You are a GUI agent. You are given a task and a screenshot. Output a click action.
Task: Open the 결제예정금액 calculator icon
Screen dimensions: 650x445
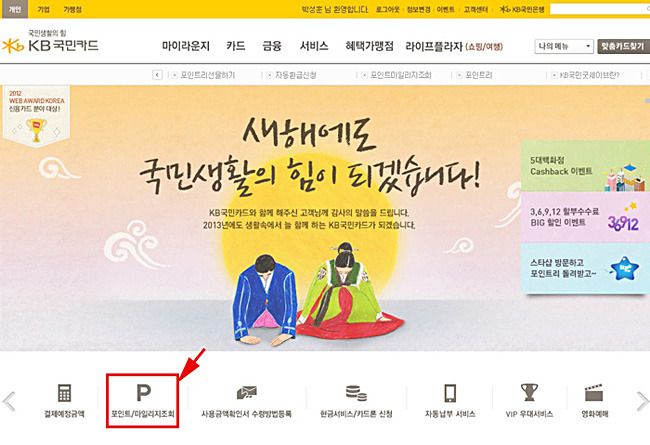coord(64,393)
